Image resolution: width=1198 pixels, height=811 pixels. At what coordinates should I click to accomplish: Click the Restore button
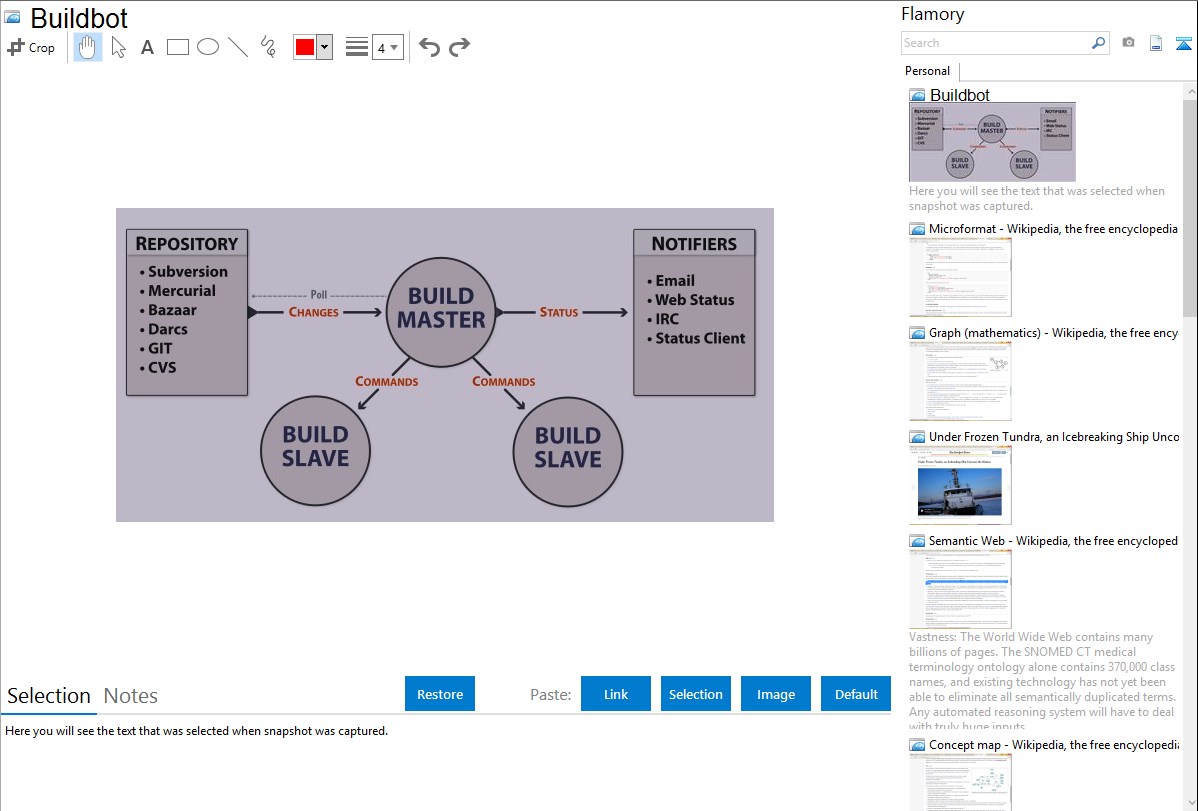point(440,694)
